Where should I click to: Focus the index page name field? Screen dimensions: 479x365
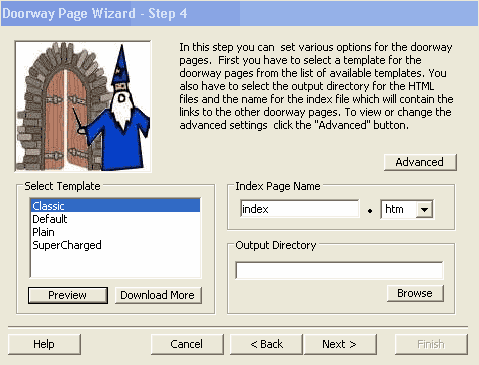300,209
